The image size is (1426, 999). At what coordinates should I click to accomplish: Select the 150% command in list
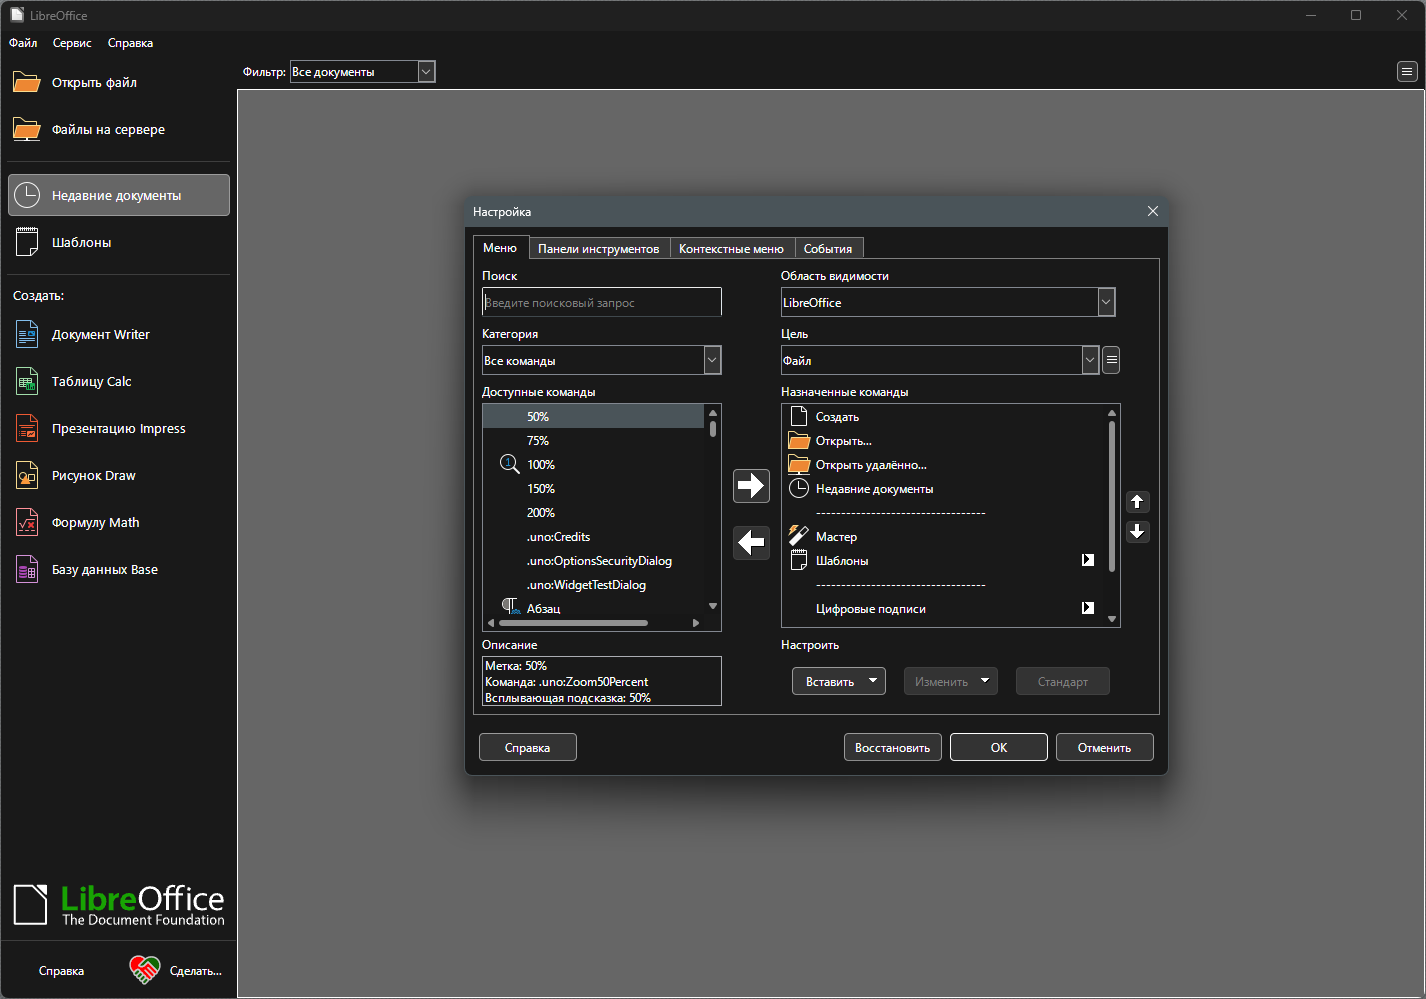593,488
